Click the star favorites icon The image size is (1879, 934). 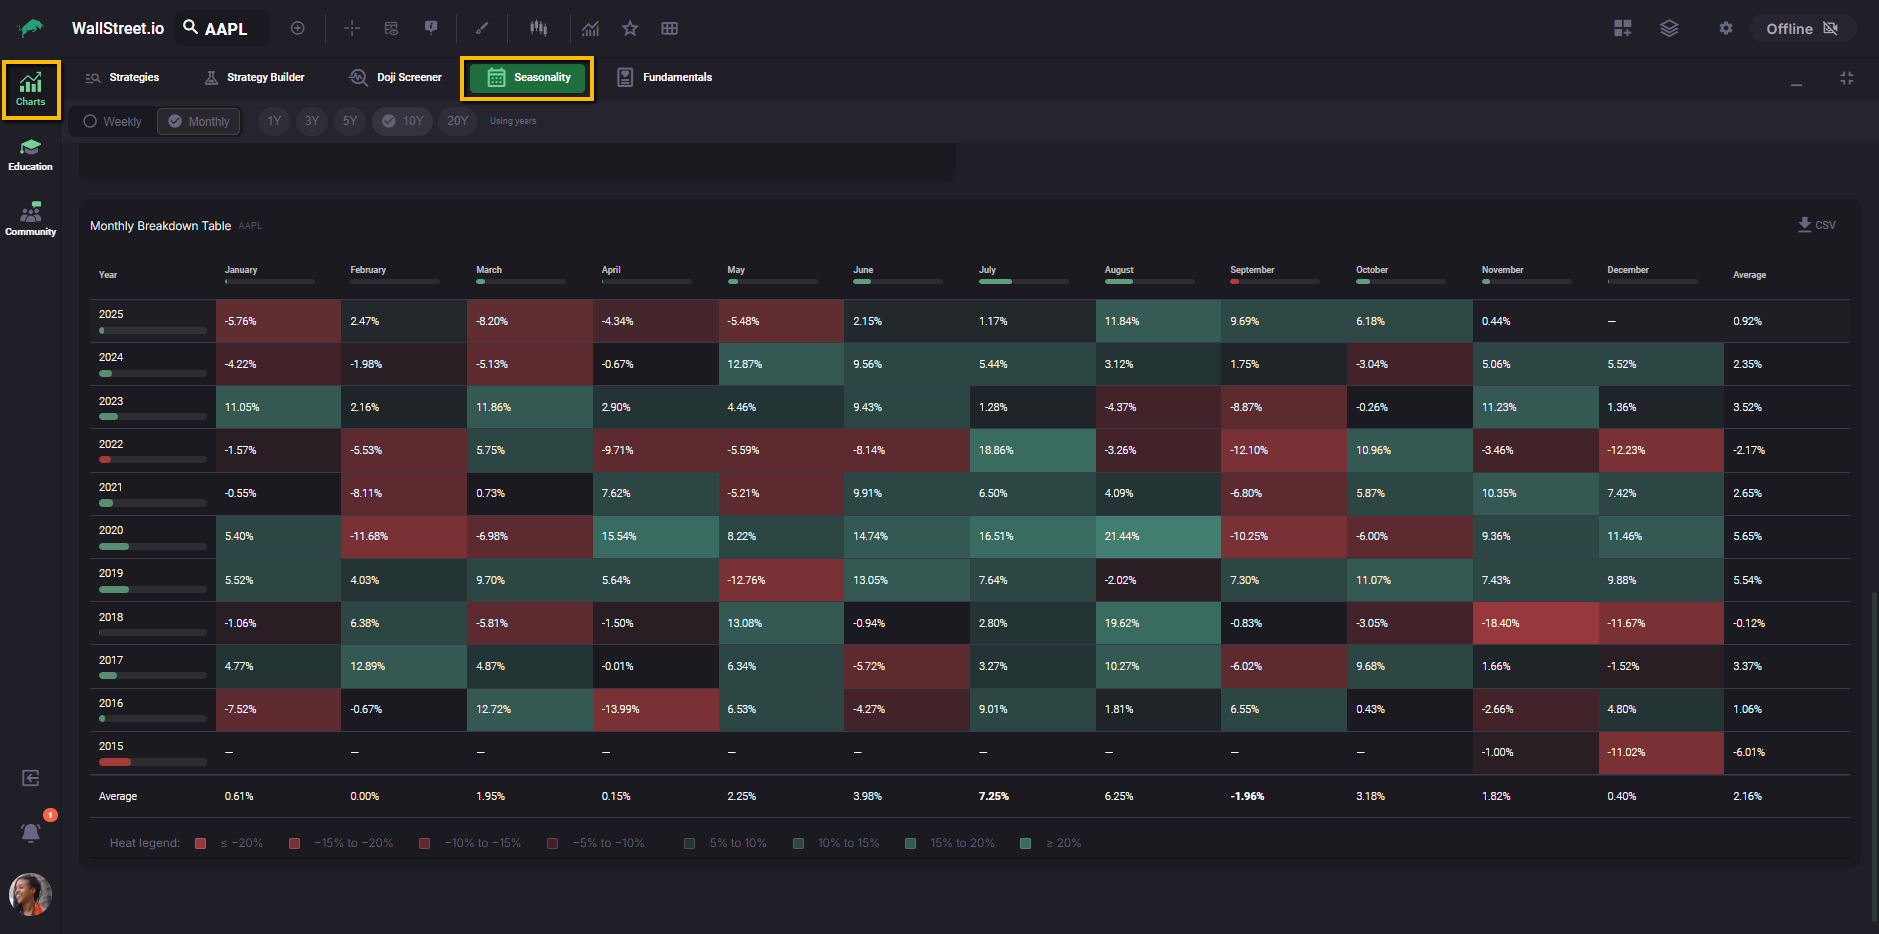tap(630, 28)
